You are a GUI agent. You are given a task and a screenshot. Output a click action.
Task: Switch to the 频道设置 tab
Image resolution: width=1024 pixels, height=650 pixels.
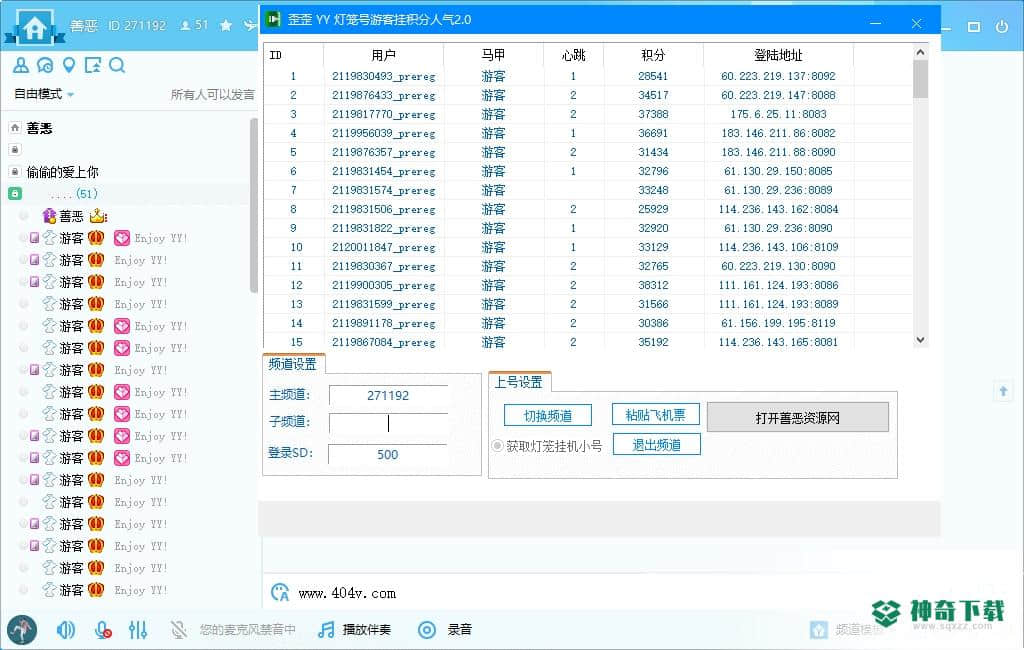(293, 364)
